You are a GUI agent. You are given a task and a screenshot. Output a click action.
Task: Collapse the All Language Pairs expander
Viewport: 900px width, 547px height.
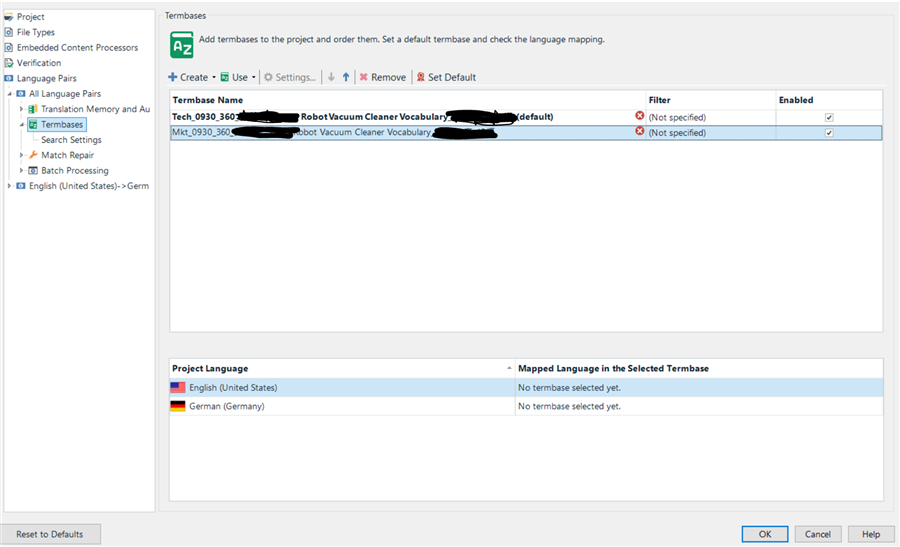pyautogui.click(x=10, y=94)
